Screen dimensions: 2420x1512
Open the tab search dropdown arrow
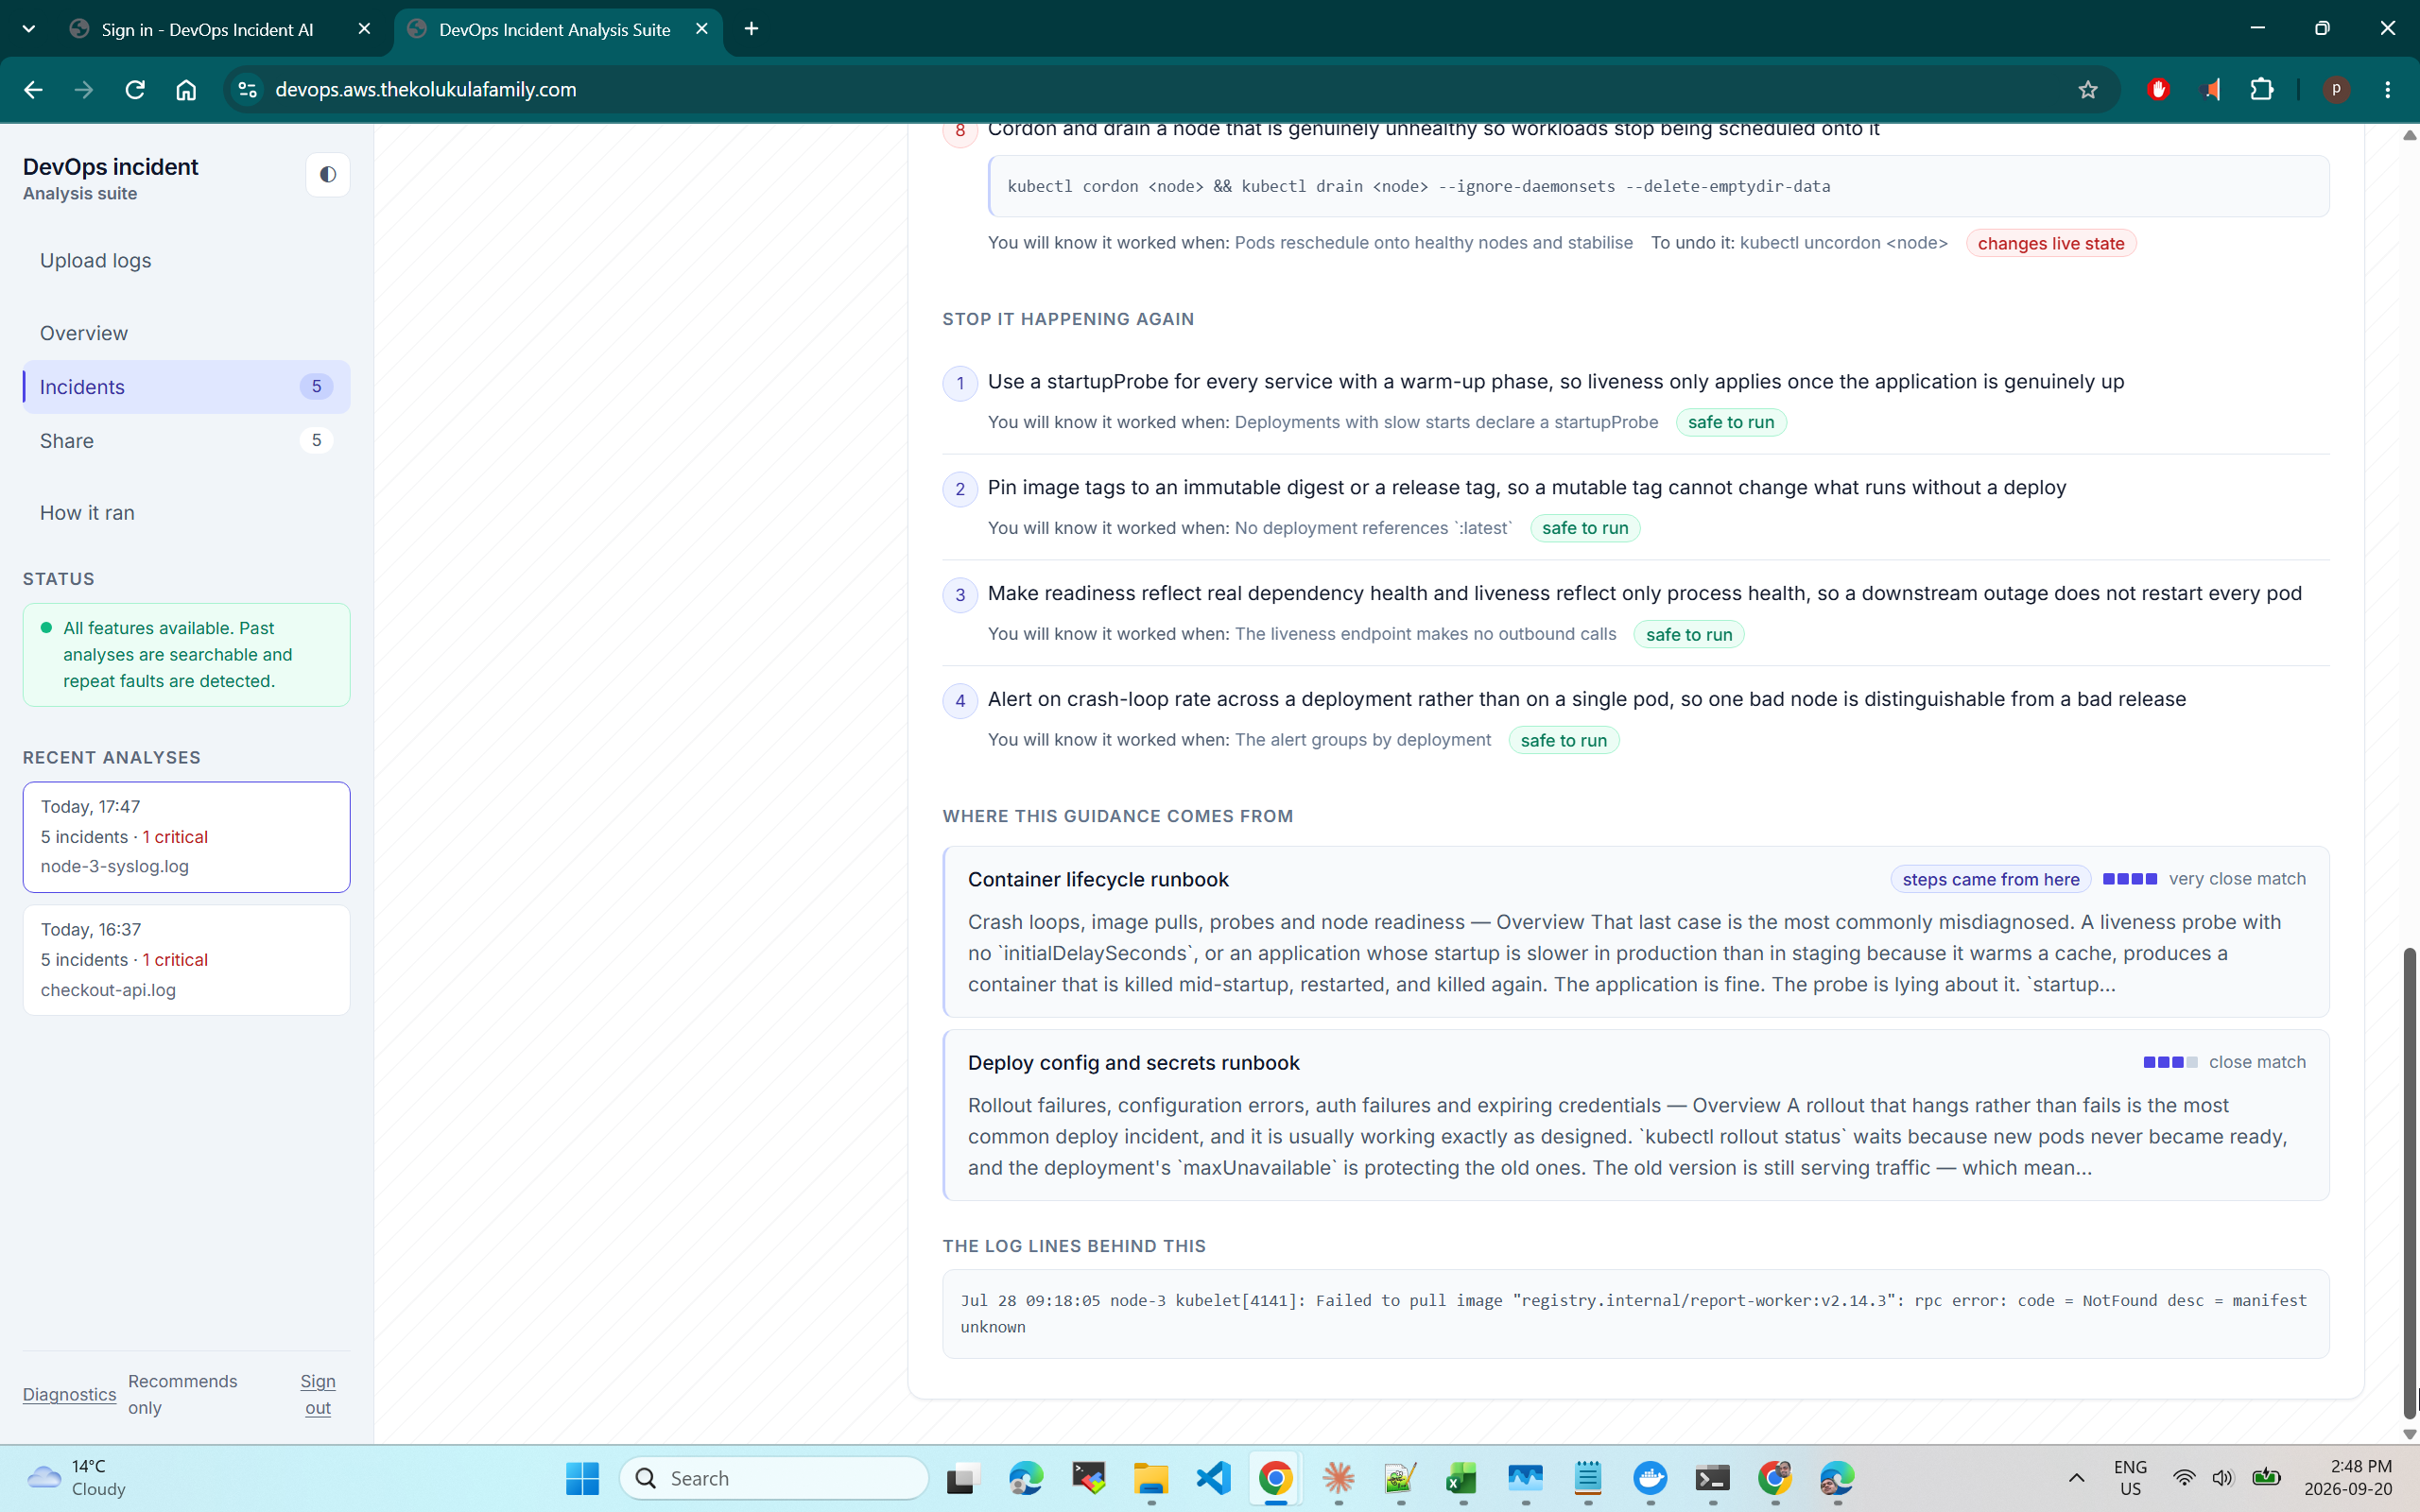pyautogui.click(x=29, y=29)
